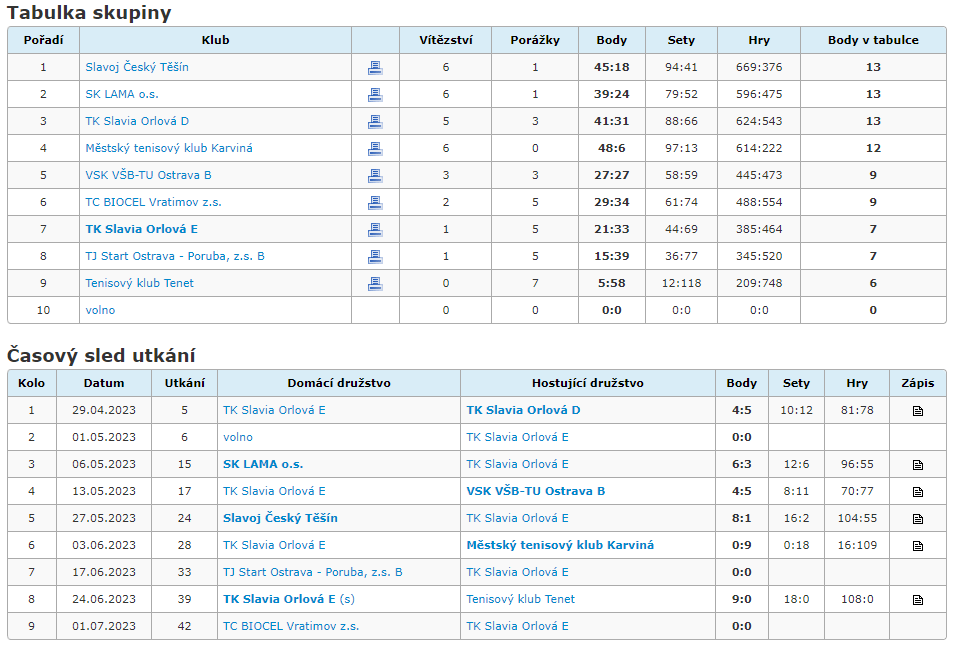Open match record icon for match 28
This screenshot has width=954, height=651.
917,546
